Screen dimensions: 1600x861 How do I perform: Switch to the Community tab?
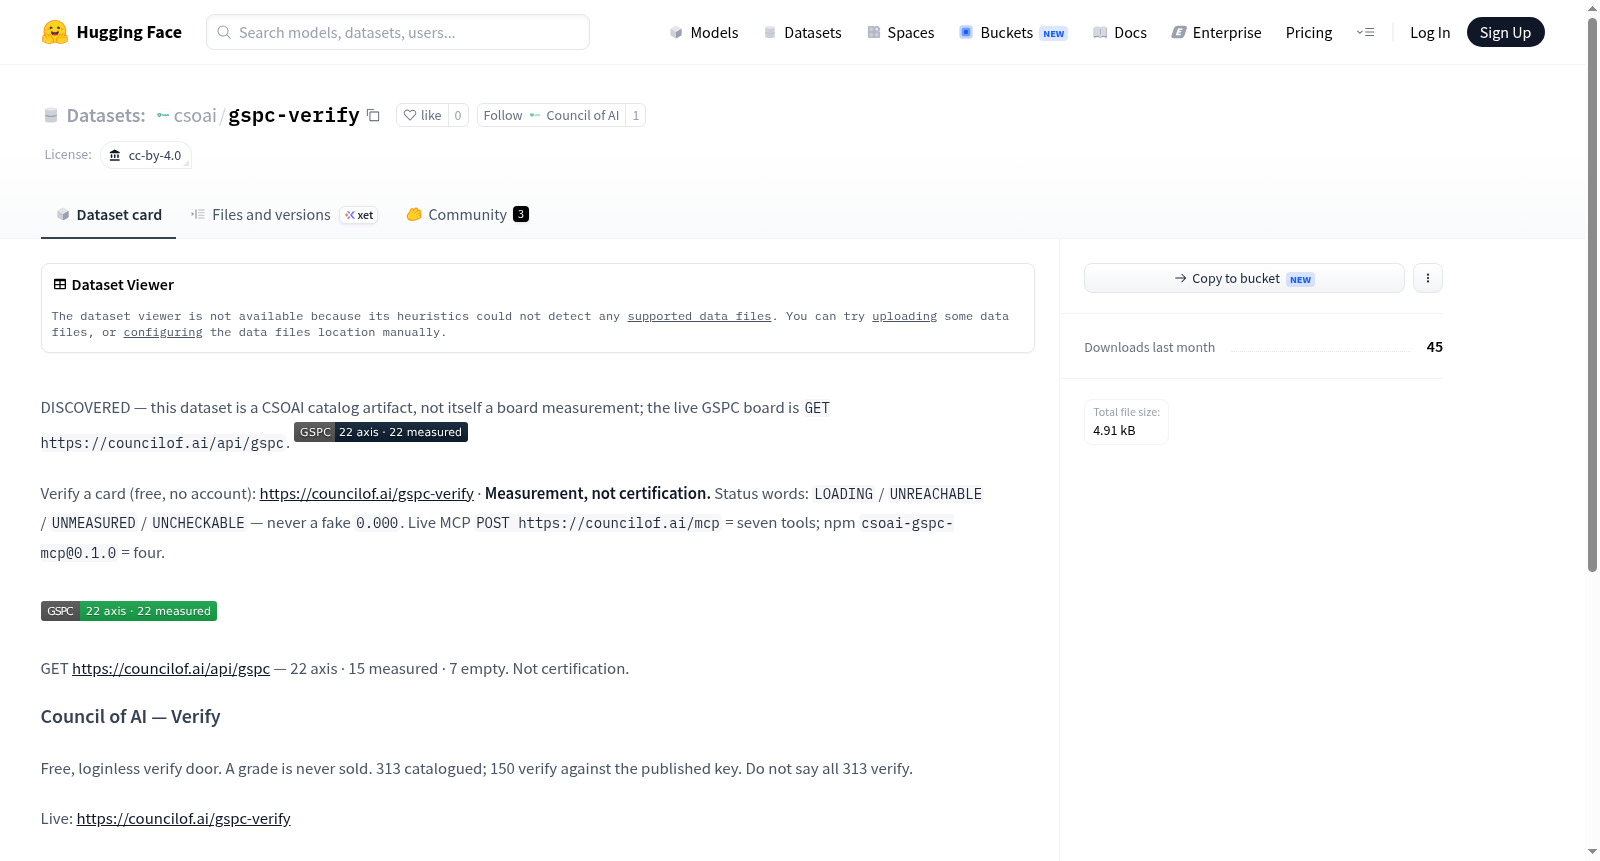coord(467,215)
